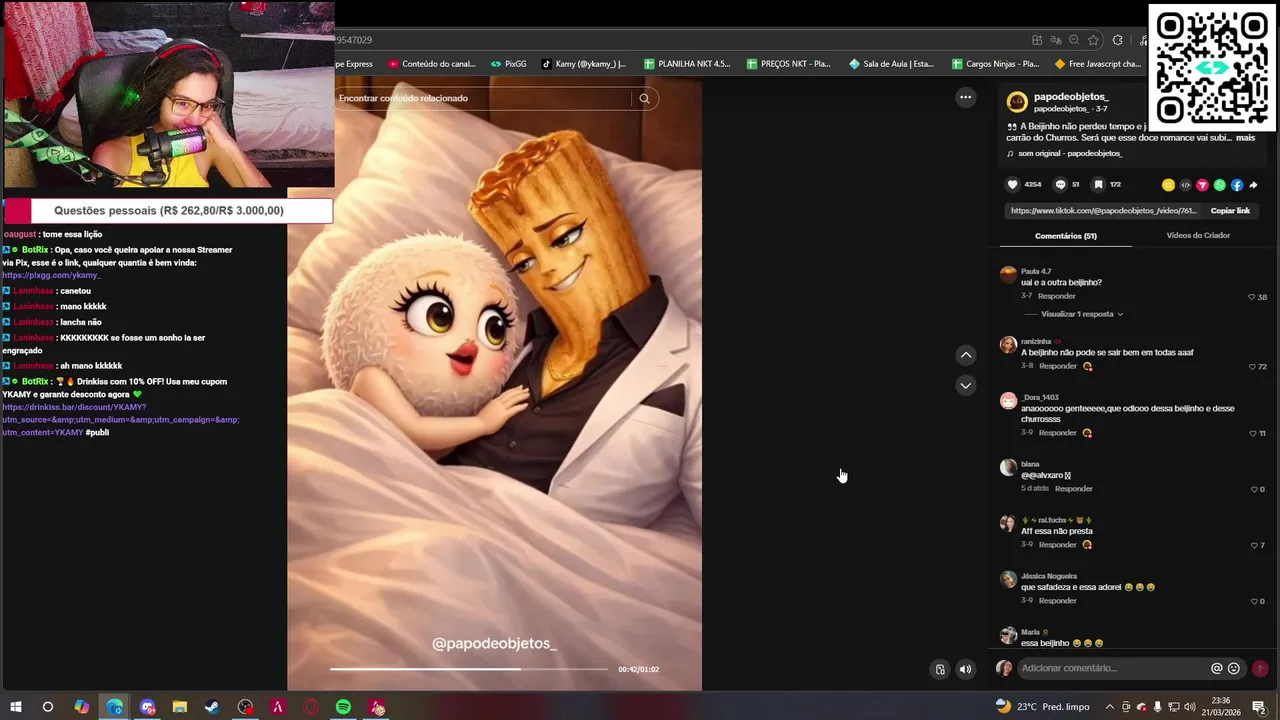This screenshot has width=1280, height=720.
Task: Open comments via speech bubble icon
Action: click(1060, 185)
